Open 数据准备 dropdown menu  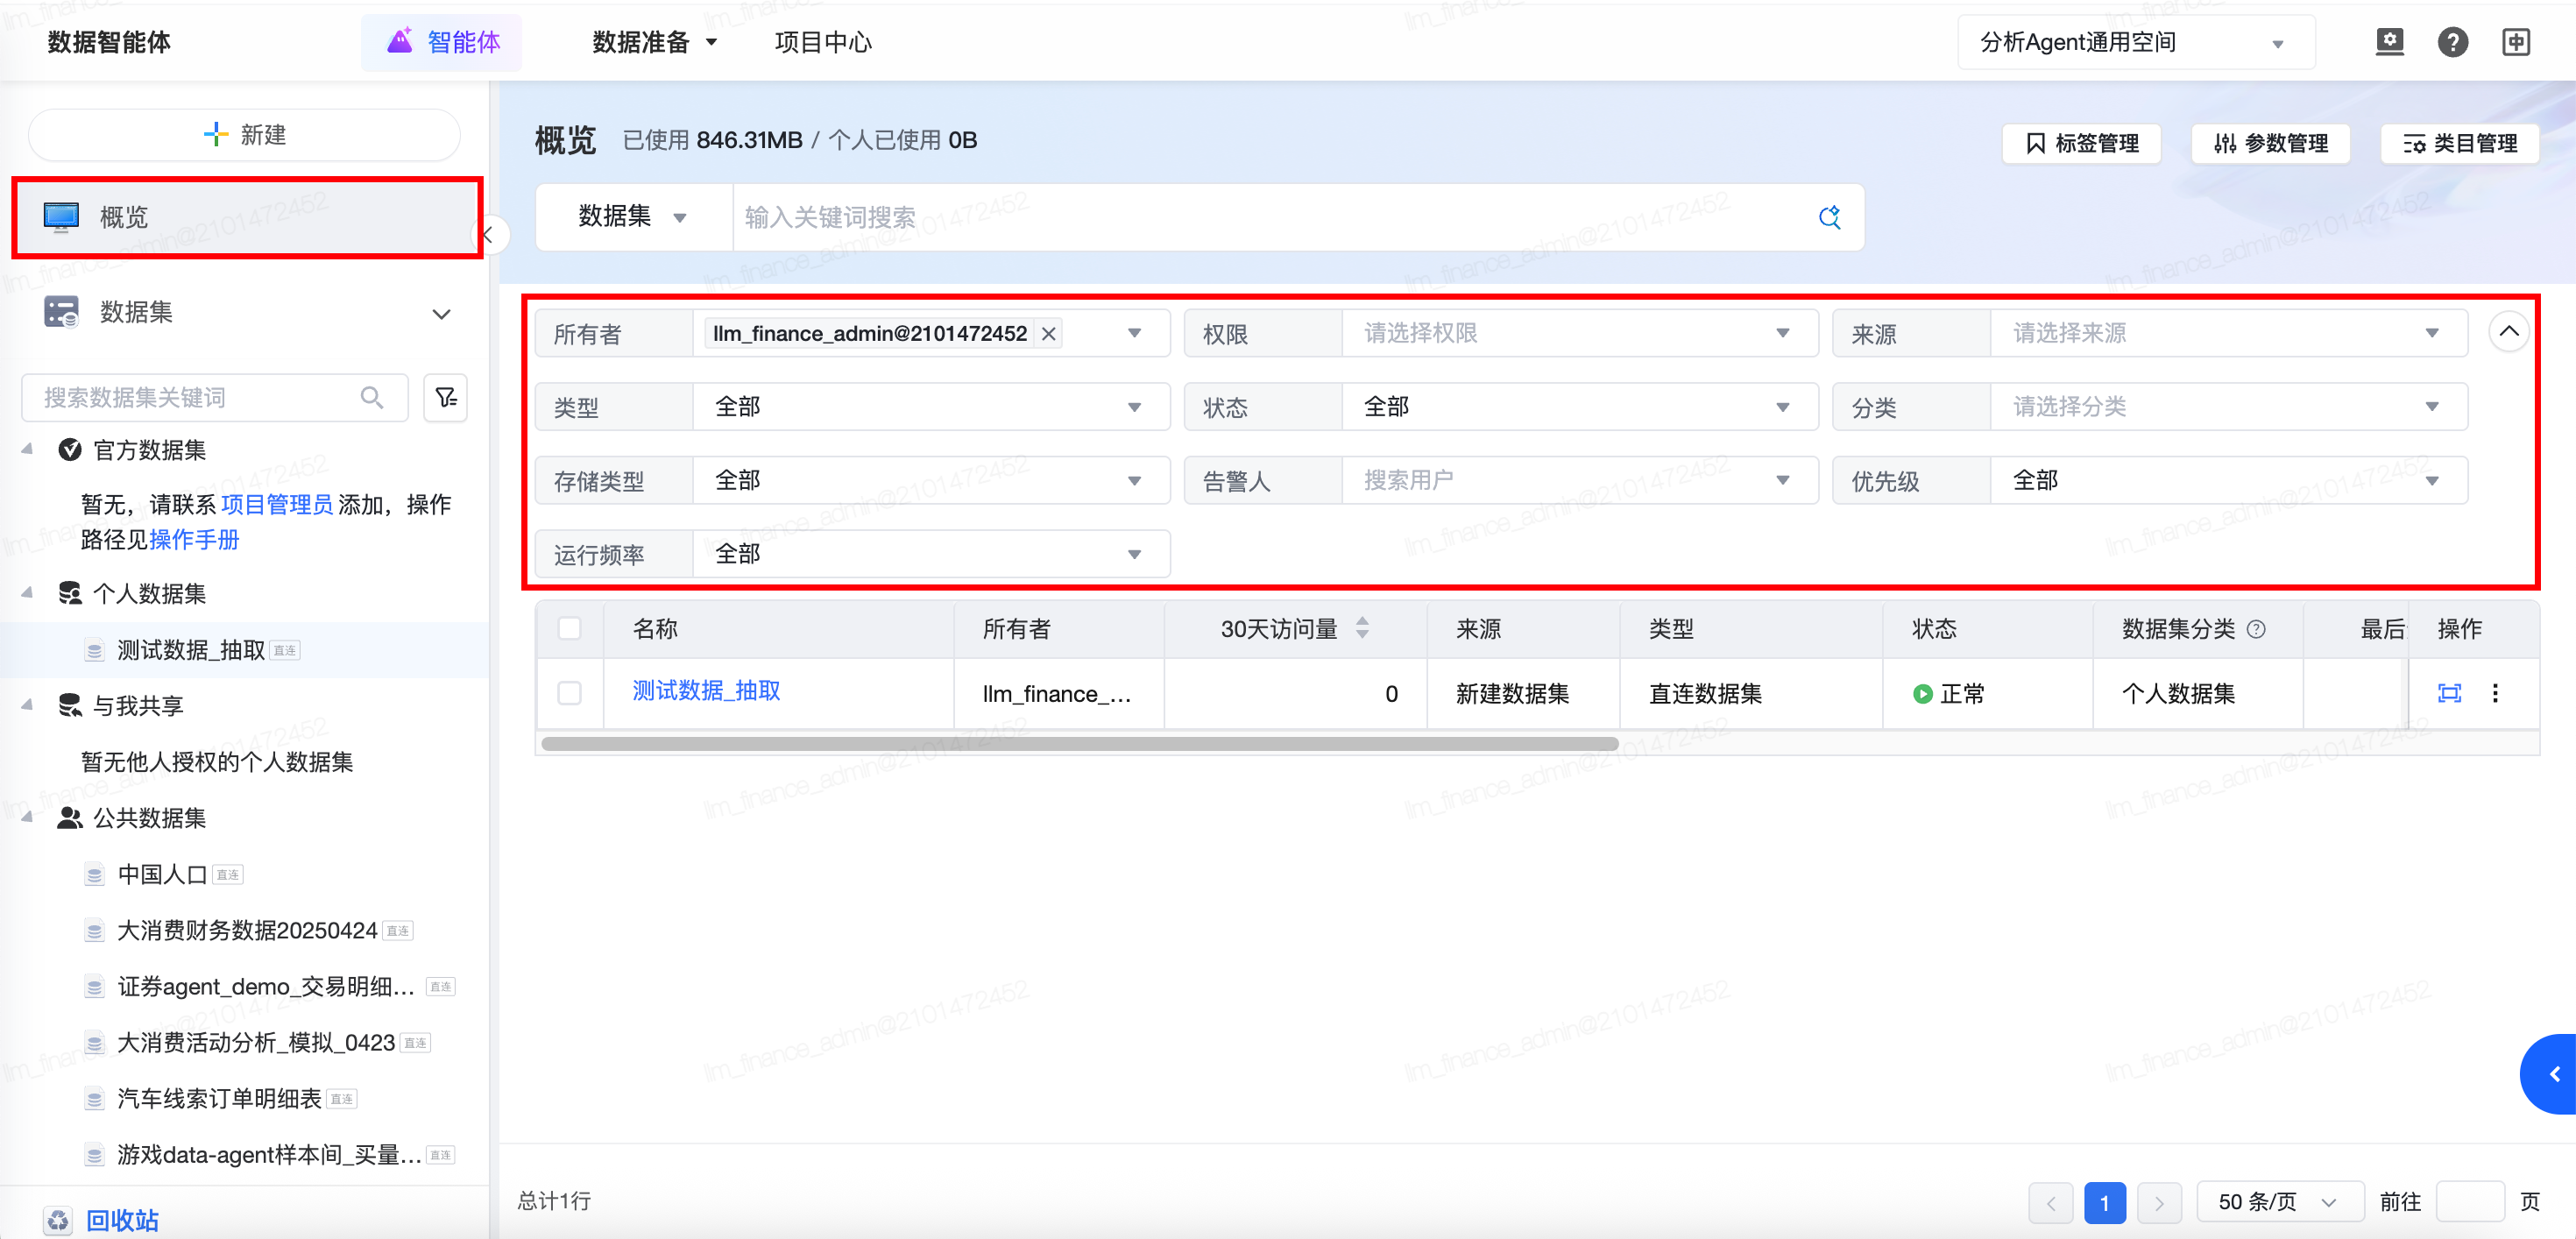pos(655,42)
